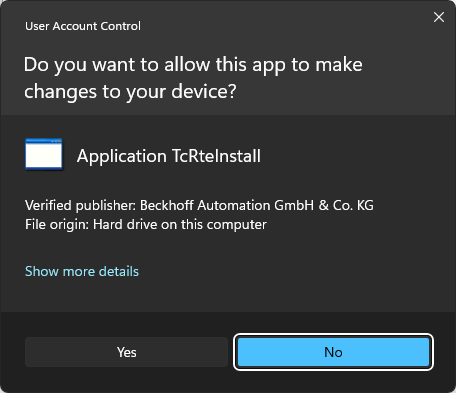Click the changes to your device? line
Viewport: 456px width, 393px height.
coord(130,91)
